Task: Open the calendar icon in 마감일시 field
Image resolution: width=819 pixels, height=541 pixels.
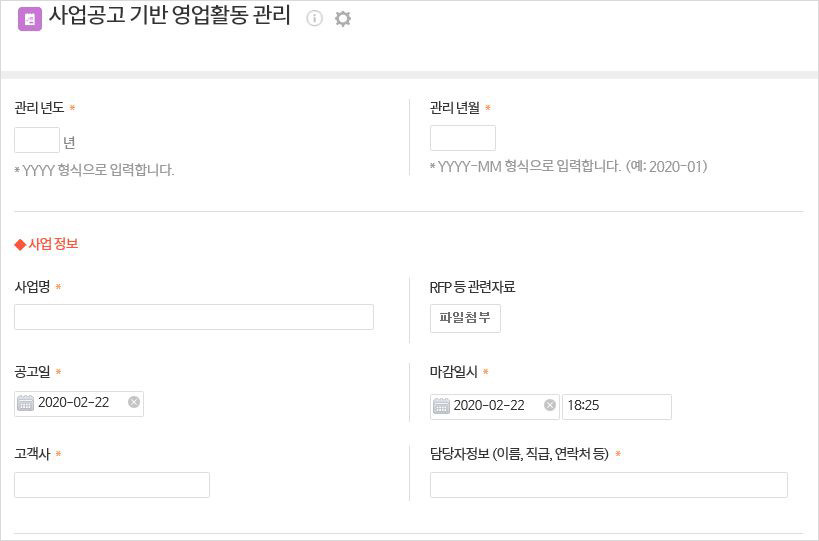Action: pos(441,406)
